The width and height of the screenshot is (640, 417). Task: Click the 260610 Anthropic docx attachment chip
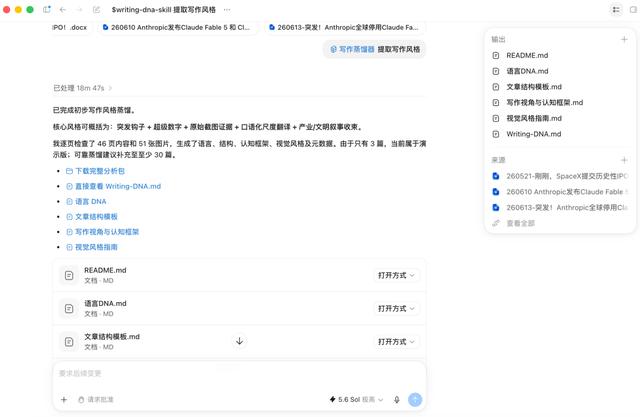(x=176, y=27)
